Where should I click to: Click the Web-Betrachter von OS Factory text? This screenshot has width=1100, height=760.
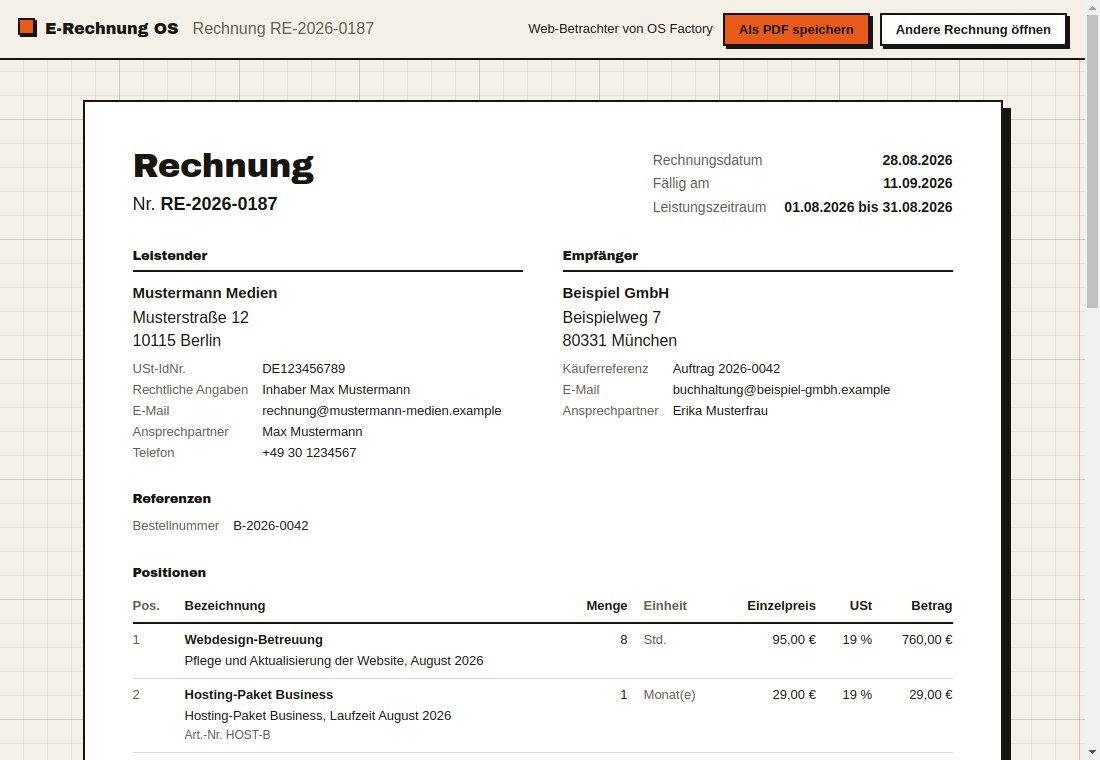620,29
